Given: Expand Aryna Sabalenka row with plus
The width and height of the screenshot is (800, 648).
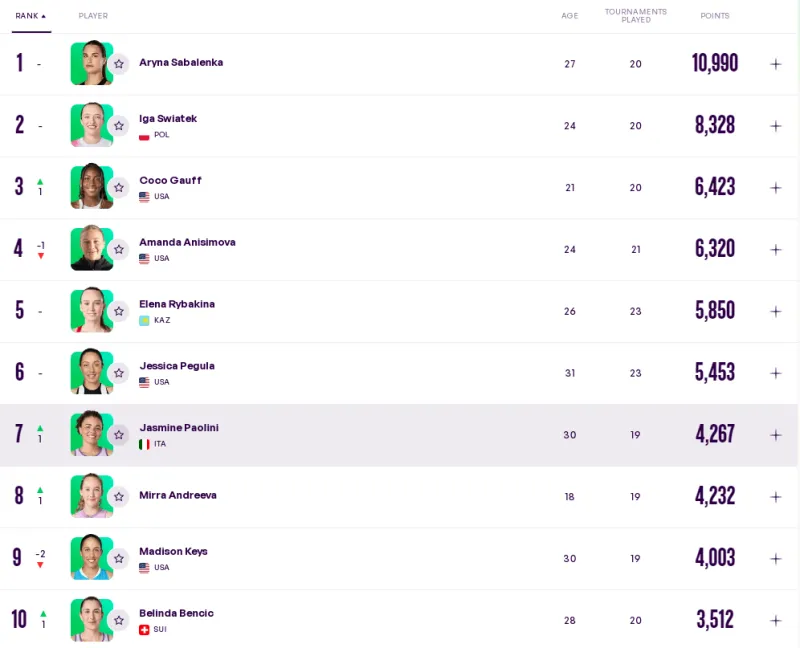Looking at the screenshot, I should tap(775, 64).
